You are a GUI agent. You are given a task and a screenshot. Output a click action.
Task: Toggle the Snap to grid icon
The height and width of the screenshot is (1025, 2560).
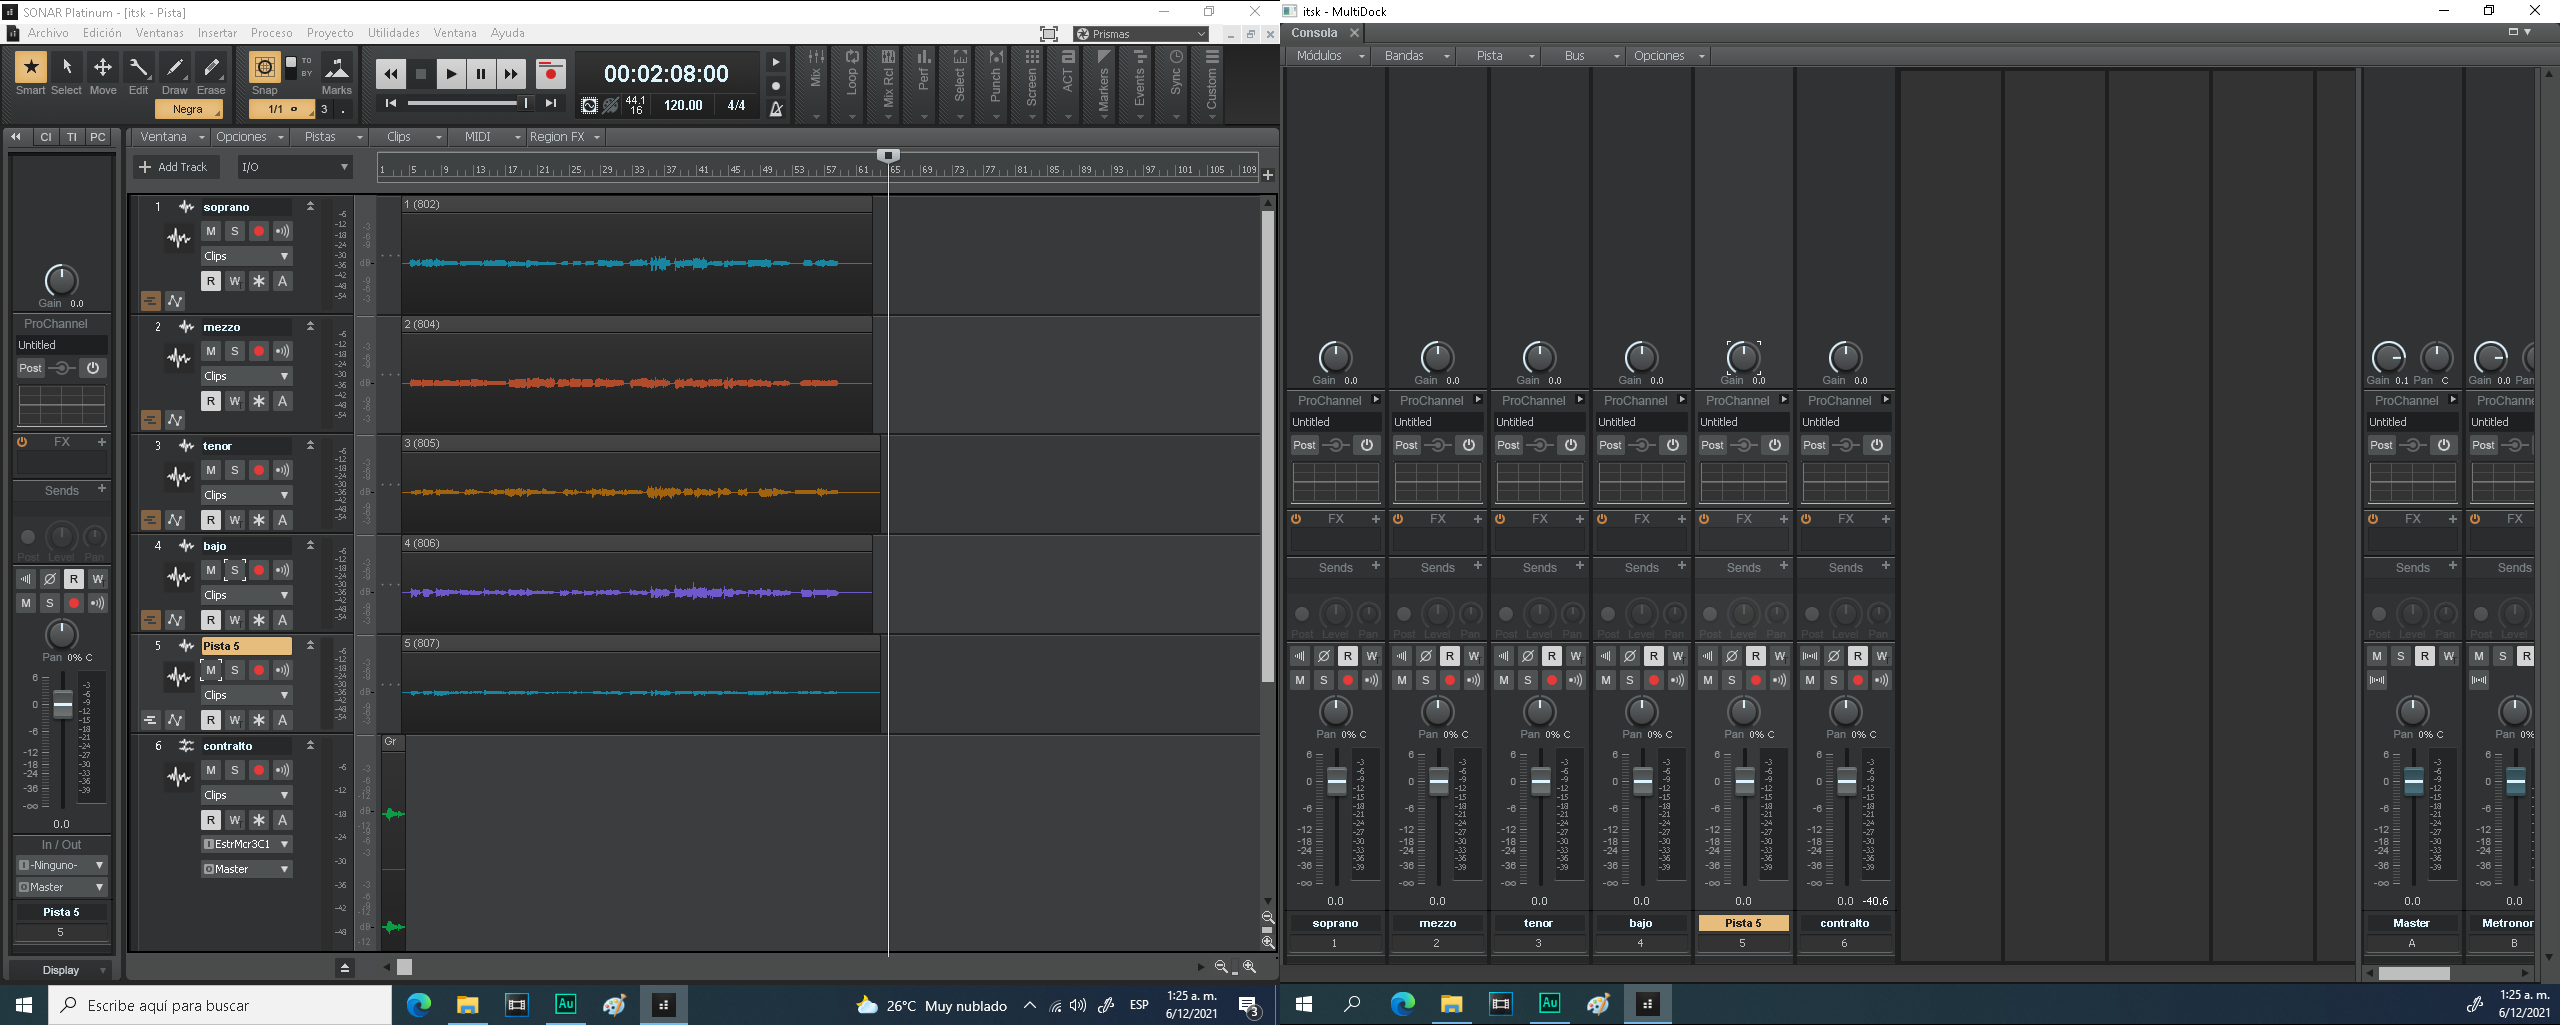click(x=264, y=67)
